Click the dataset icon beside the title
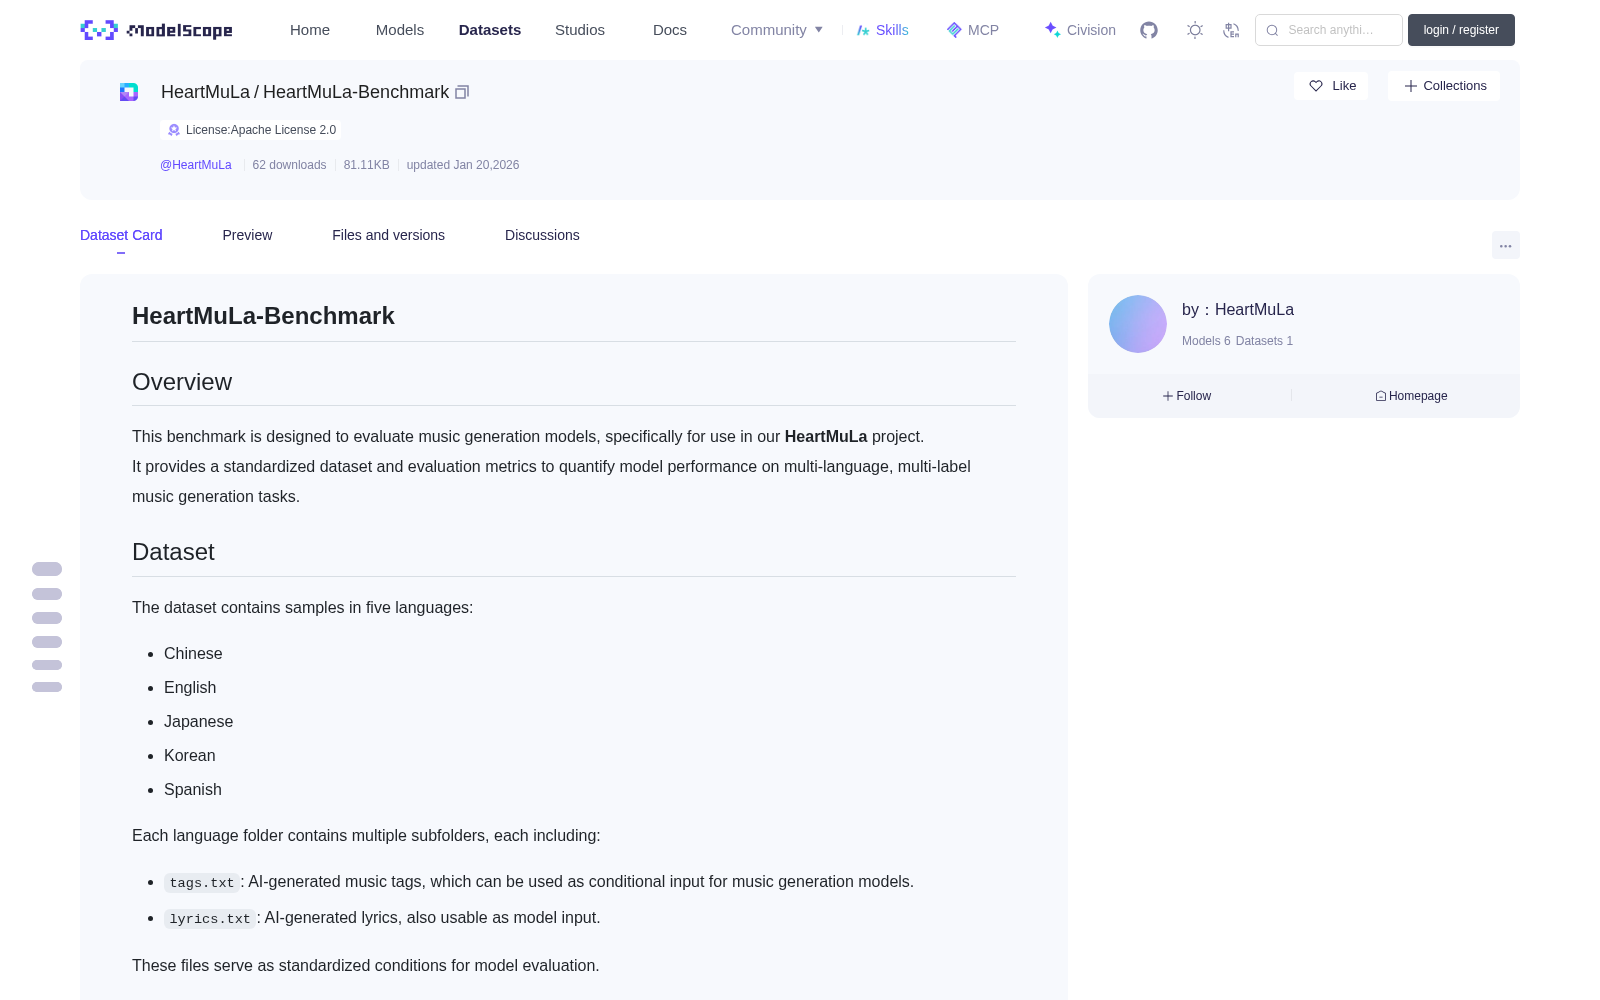 tap(129, 92)
